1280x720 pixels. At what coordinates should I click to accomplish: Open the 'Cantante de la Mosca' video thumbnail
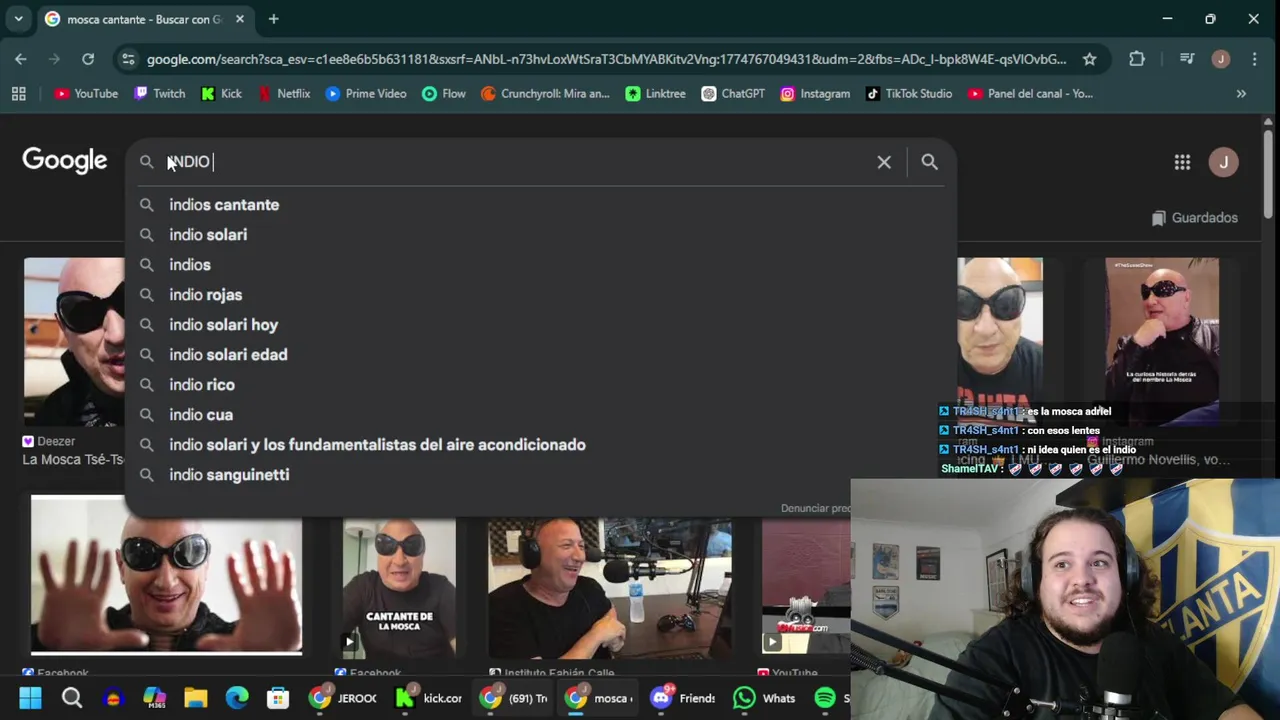[x=399, y=586]
